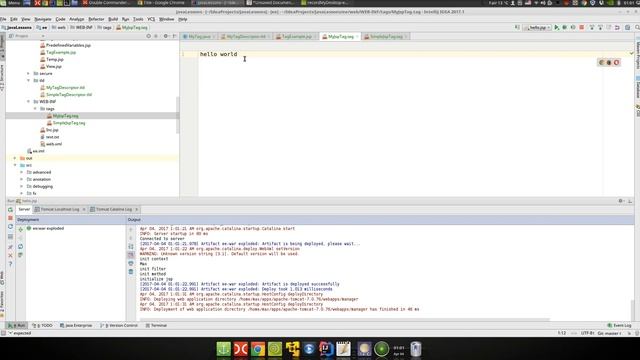The height and width of the screenshot is (360, 640).
Task: Open the Terminal tool window button
Action: click(x=156, y=325)
